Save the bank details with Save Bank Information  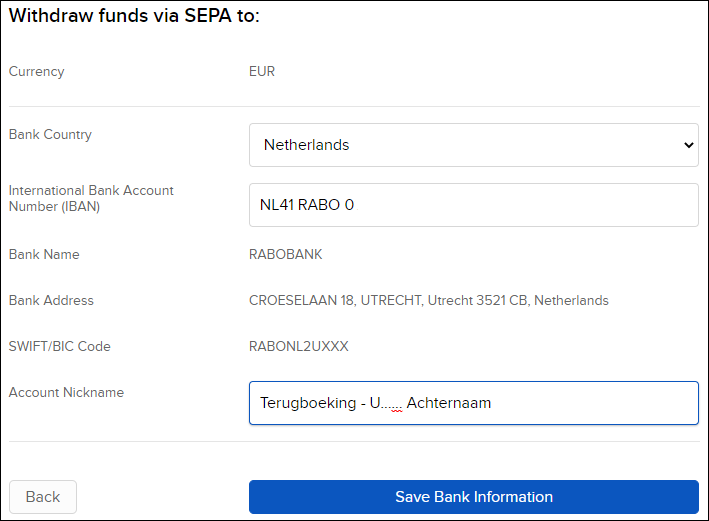(x=473, y=497)
